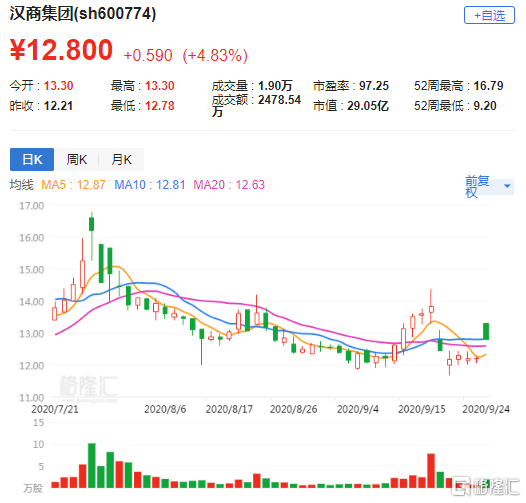
Task: Click the percent change (+4.83%)
Action: pyautogui.click(x=215, y=55)
